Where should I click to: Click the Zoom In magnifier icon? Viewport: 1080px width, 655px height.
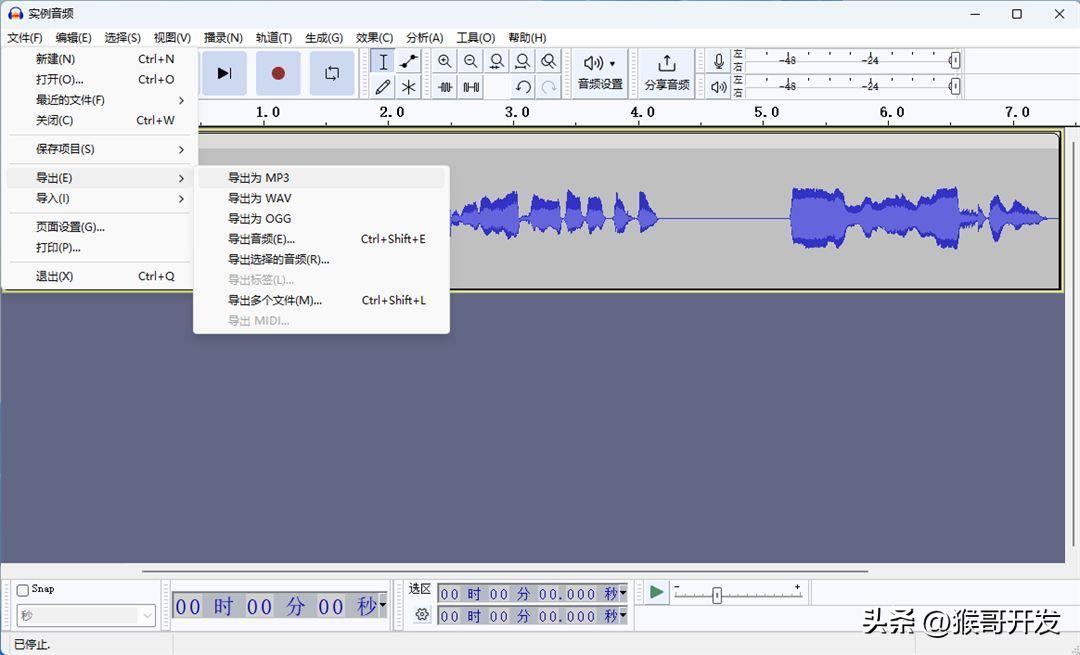pos(444,61)
